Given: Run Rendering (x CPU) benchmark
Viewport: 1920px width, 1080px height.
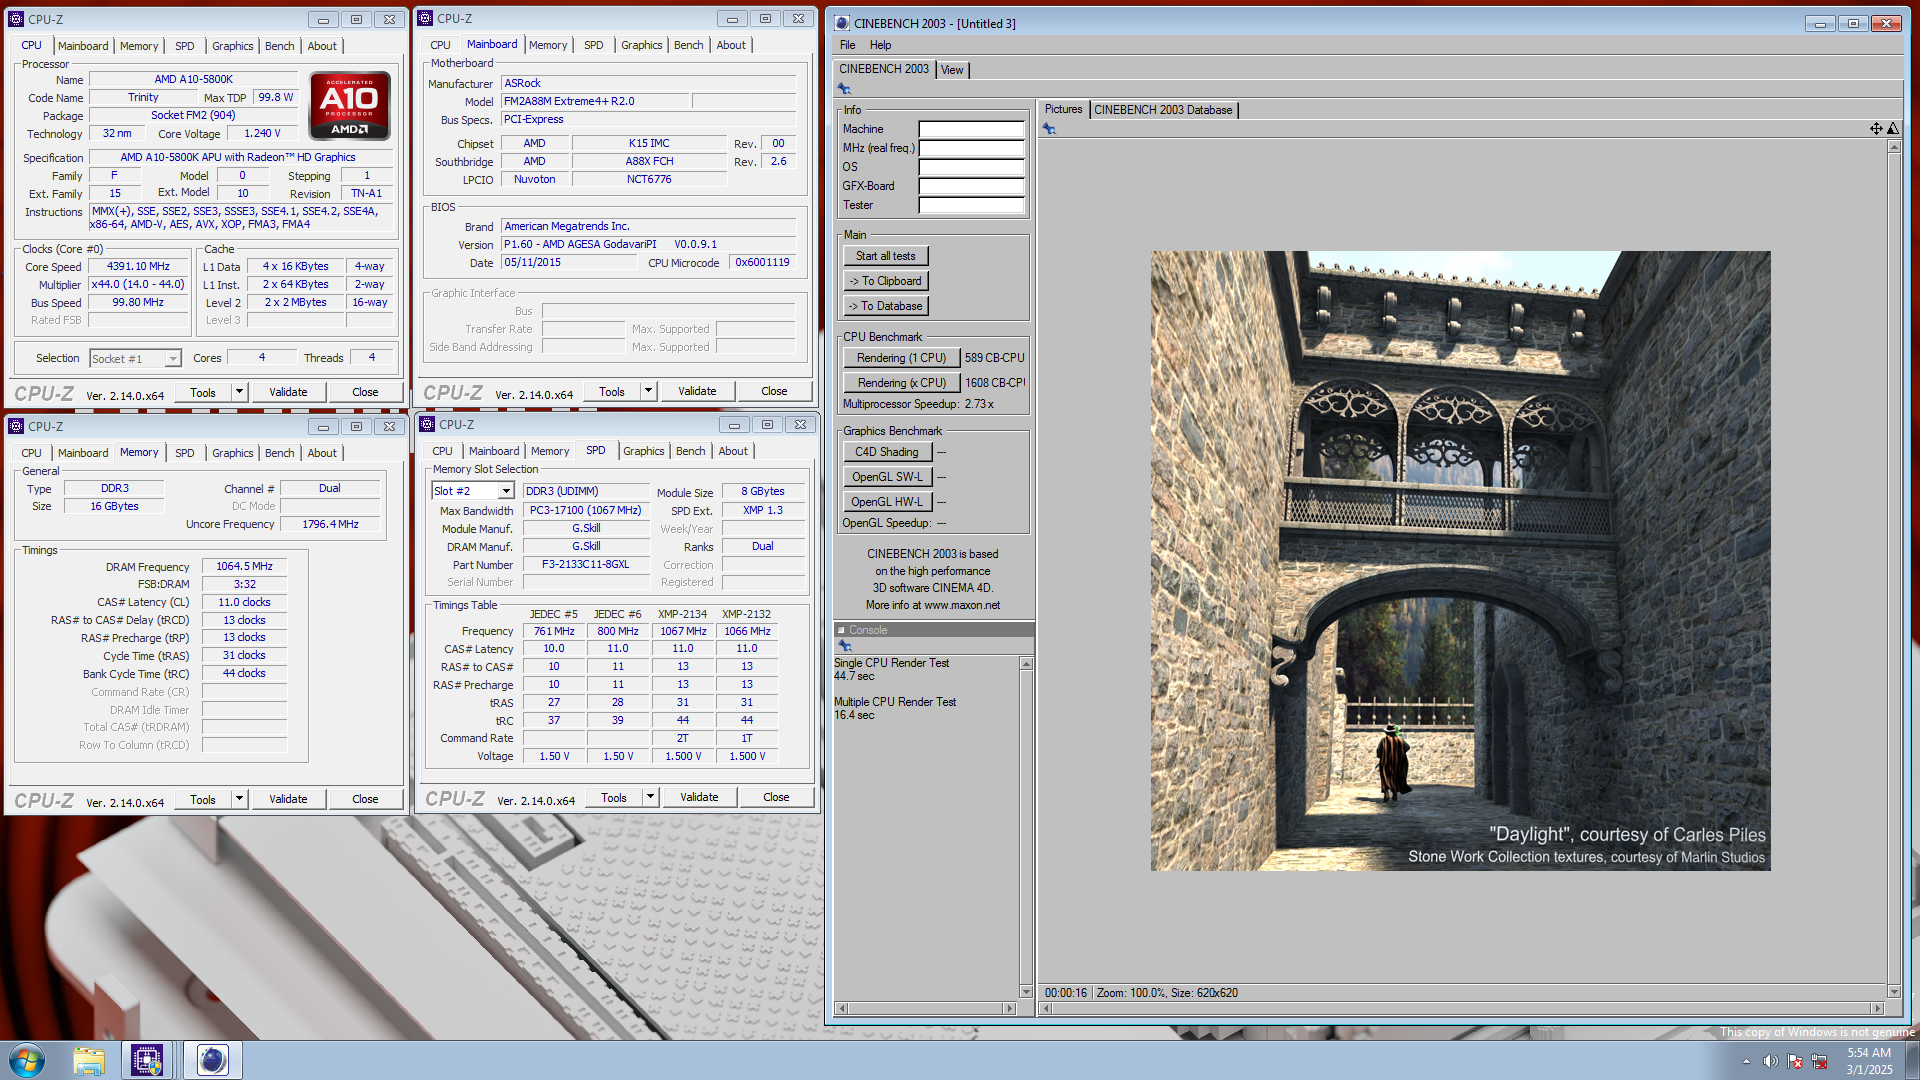Looking at the screenshot, I should pos(901,383).
